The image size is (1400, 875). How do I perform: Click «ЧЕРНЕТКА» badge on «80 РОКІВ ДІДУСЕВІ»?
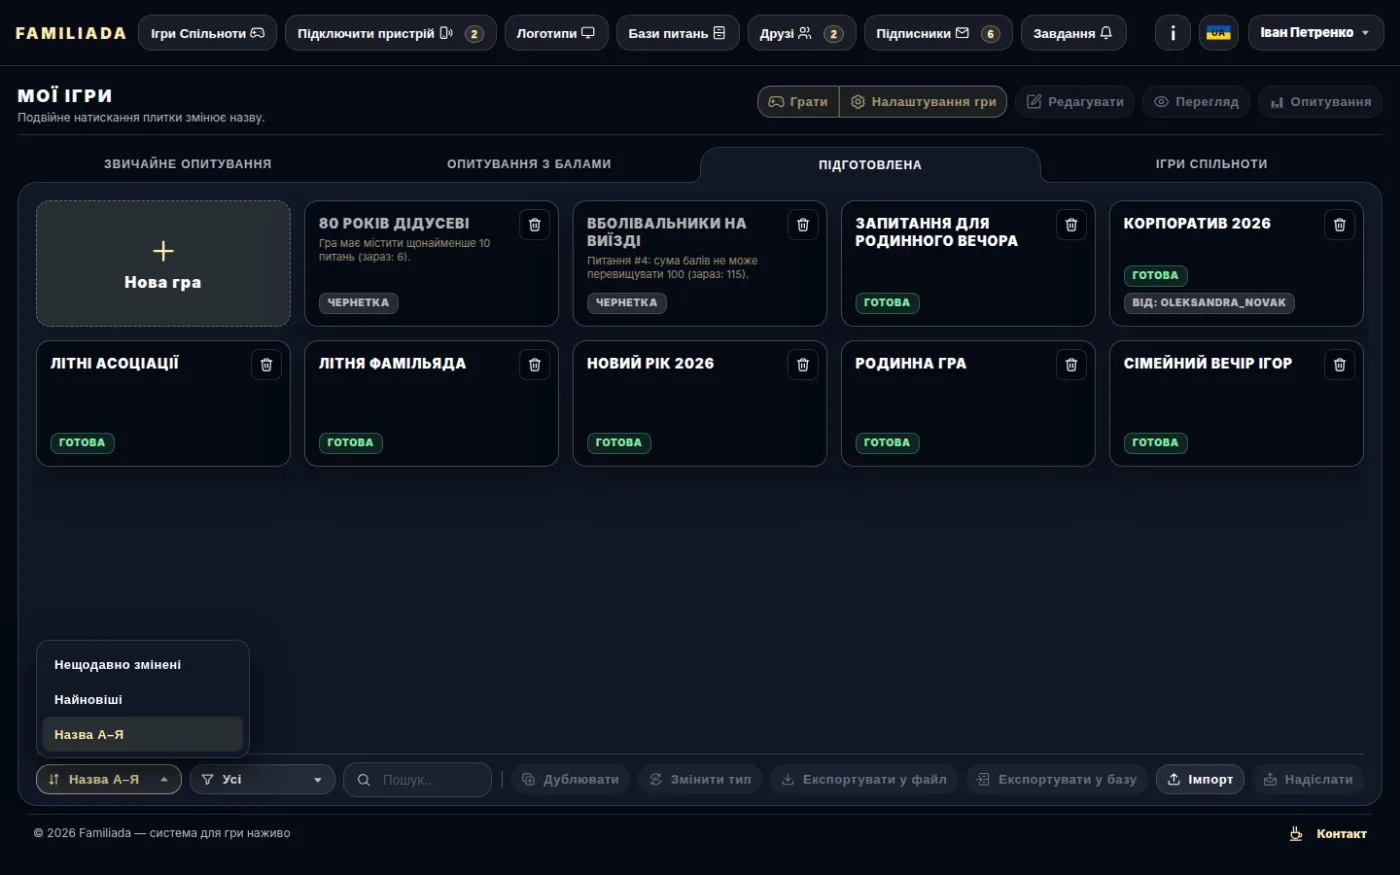click(x=358, y=303)
